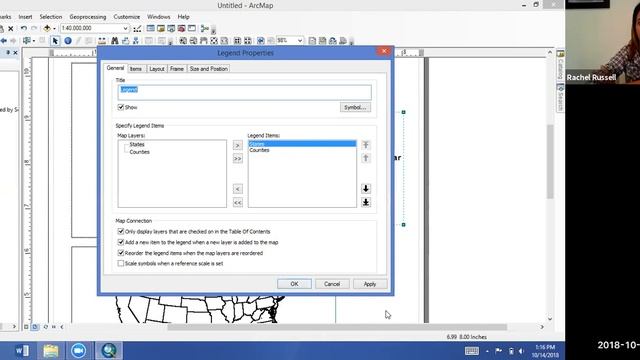
Task: Open the Add Data dropdown arrow
Action: [54, 29]
